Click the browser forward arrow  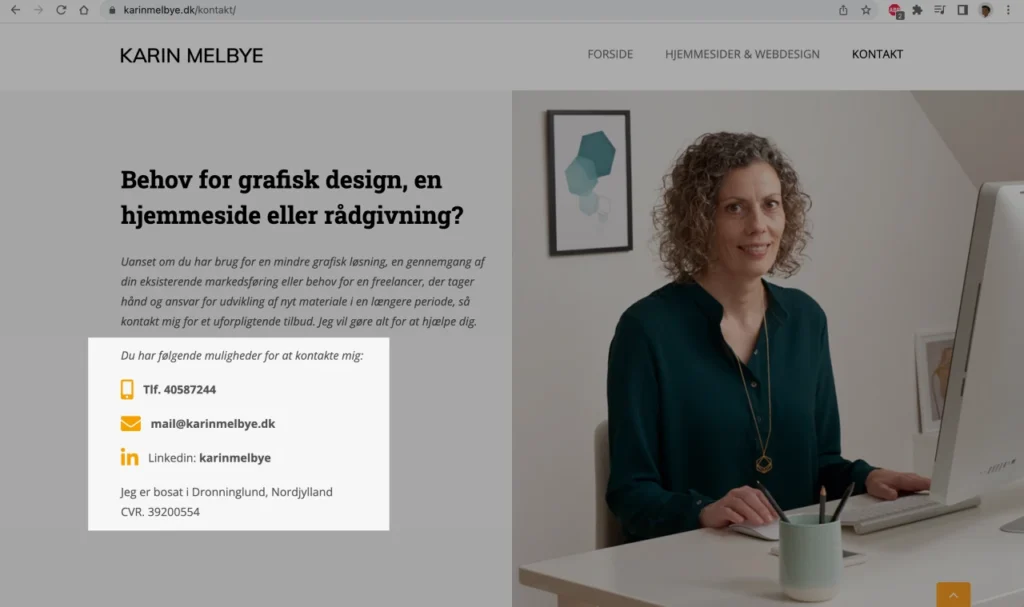click(x=39, y=10)
